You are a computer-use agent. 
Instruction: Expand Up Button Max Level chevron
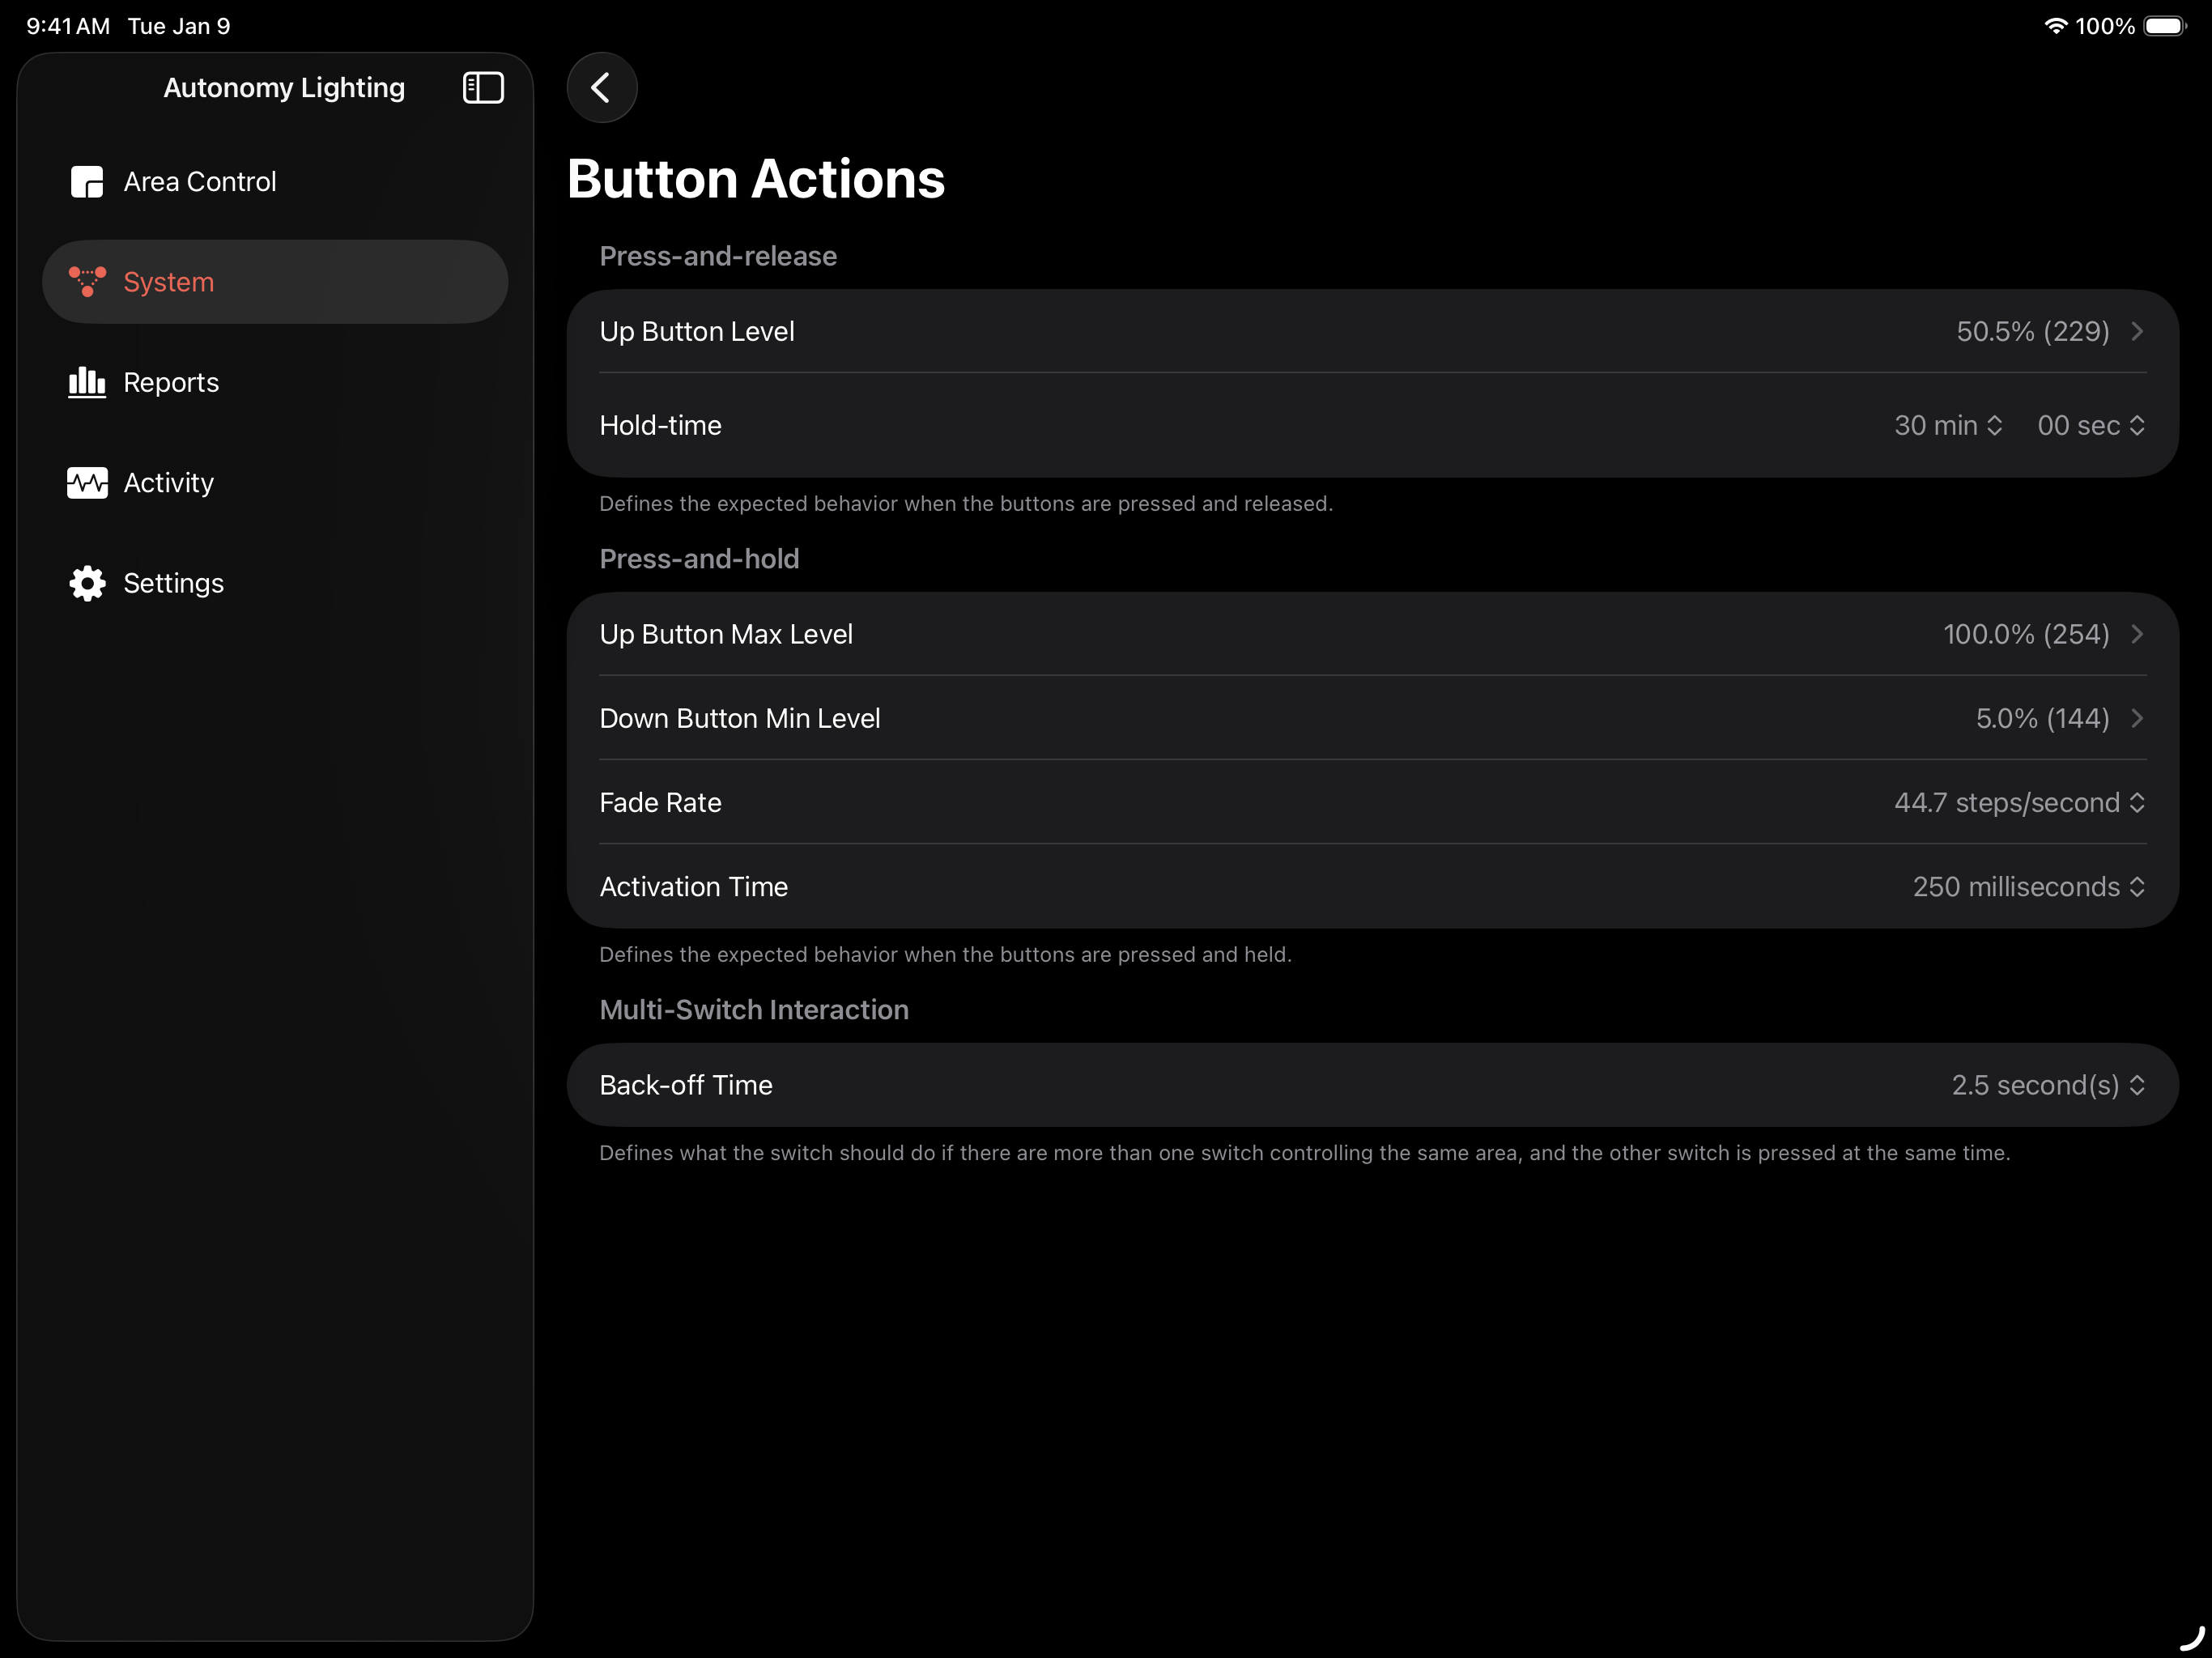(x=2137, y=634)
